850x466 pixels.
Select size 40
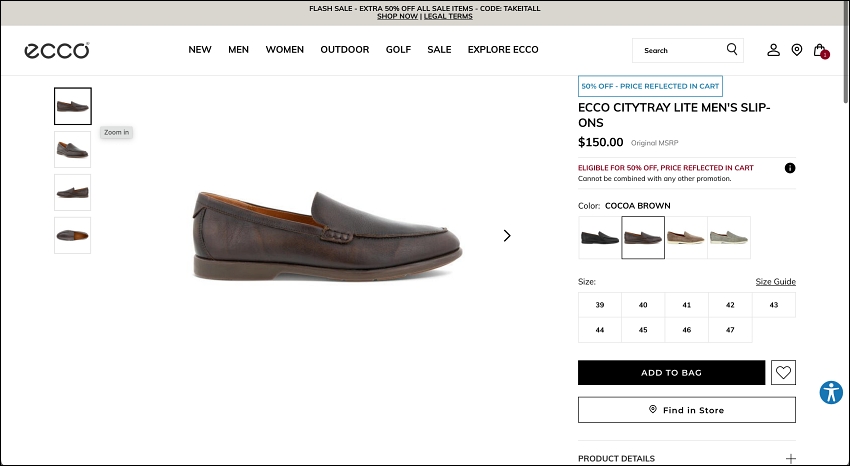643,305
